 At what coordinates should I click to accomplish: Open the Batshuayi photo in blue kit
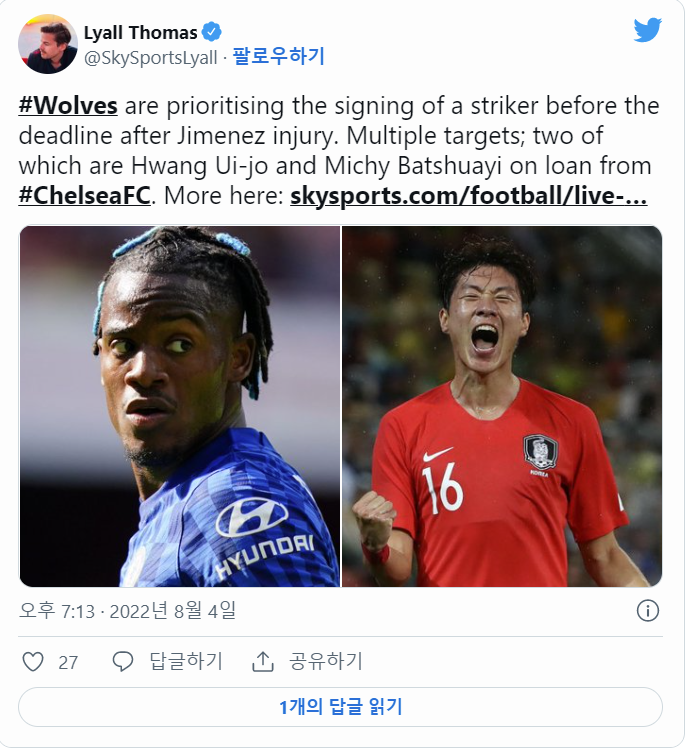(180, 406)
